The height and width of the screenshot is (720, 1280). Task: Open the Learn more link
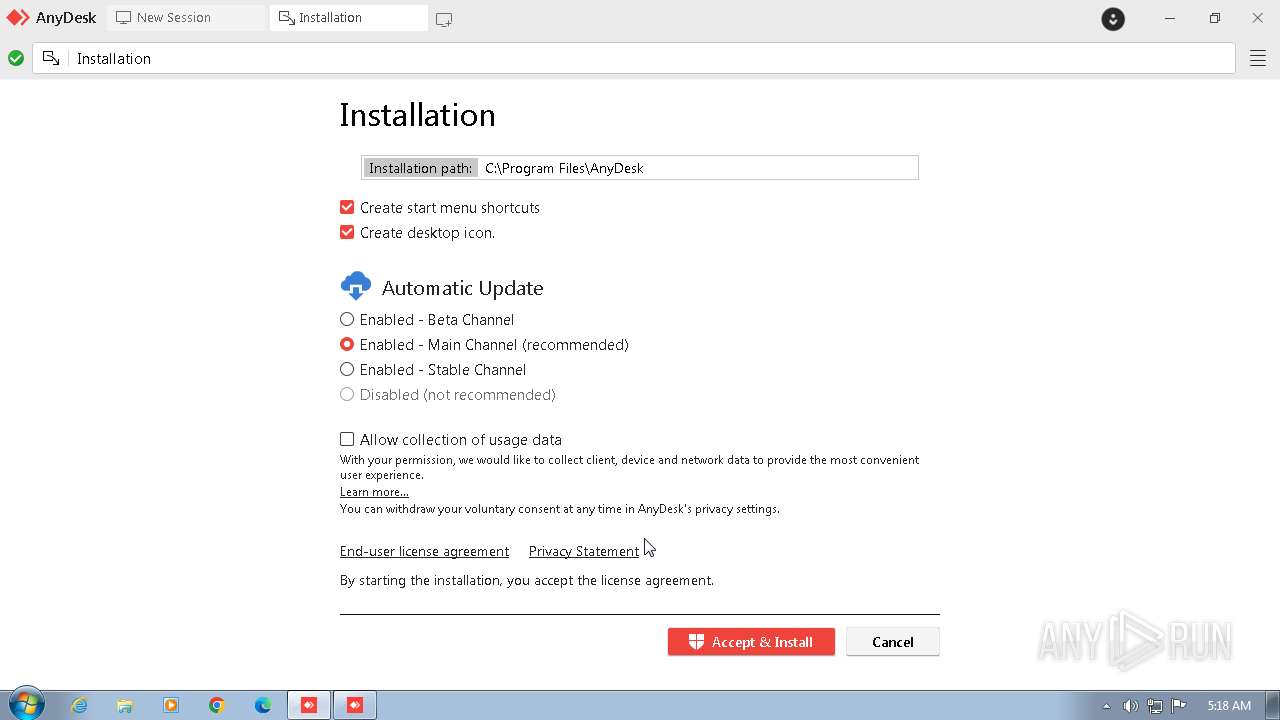coord(374,492)
